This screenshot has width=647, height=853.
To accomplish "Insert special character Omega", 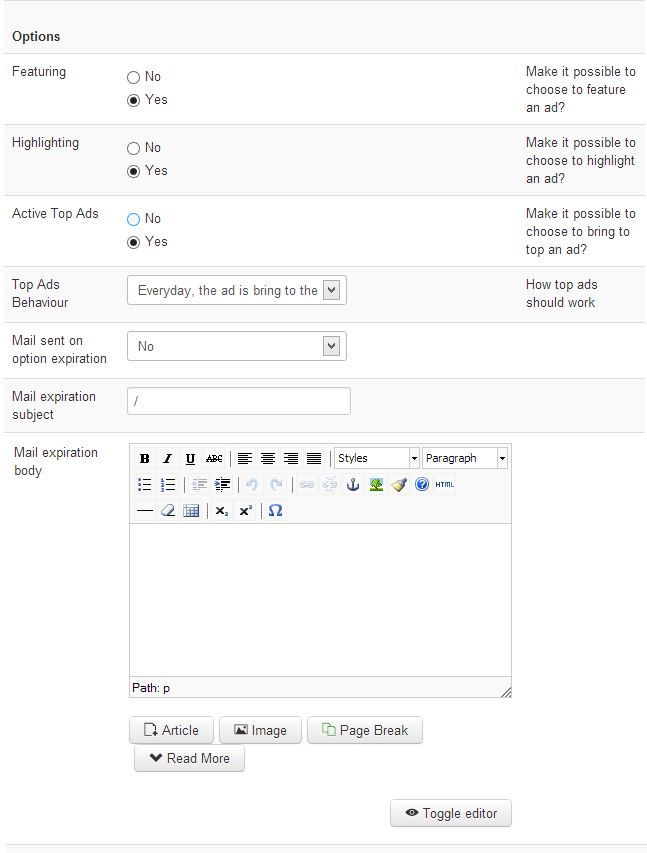I will (x=275, y=511).
